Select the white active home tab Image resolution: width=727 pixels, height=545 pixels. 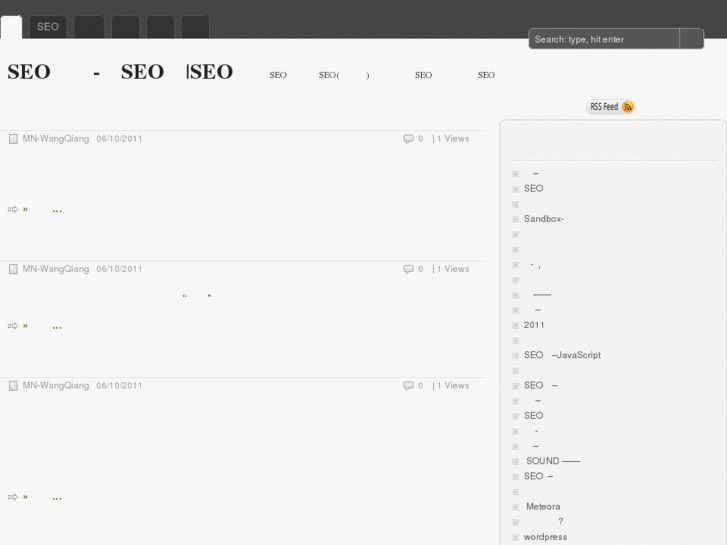11,27
